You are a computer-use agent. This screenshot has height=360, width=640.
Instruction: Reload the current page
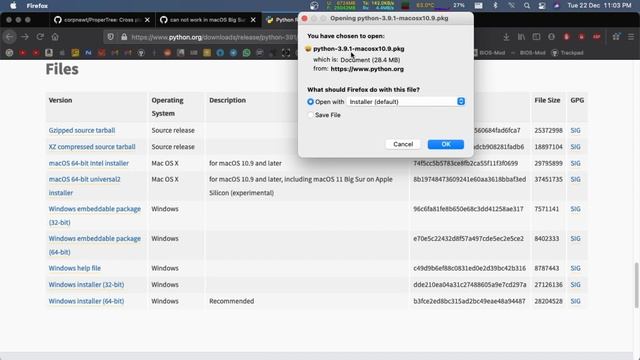click(x=40, y=37)
